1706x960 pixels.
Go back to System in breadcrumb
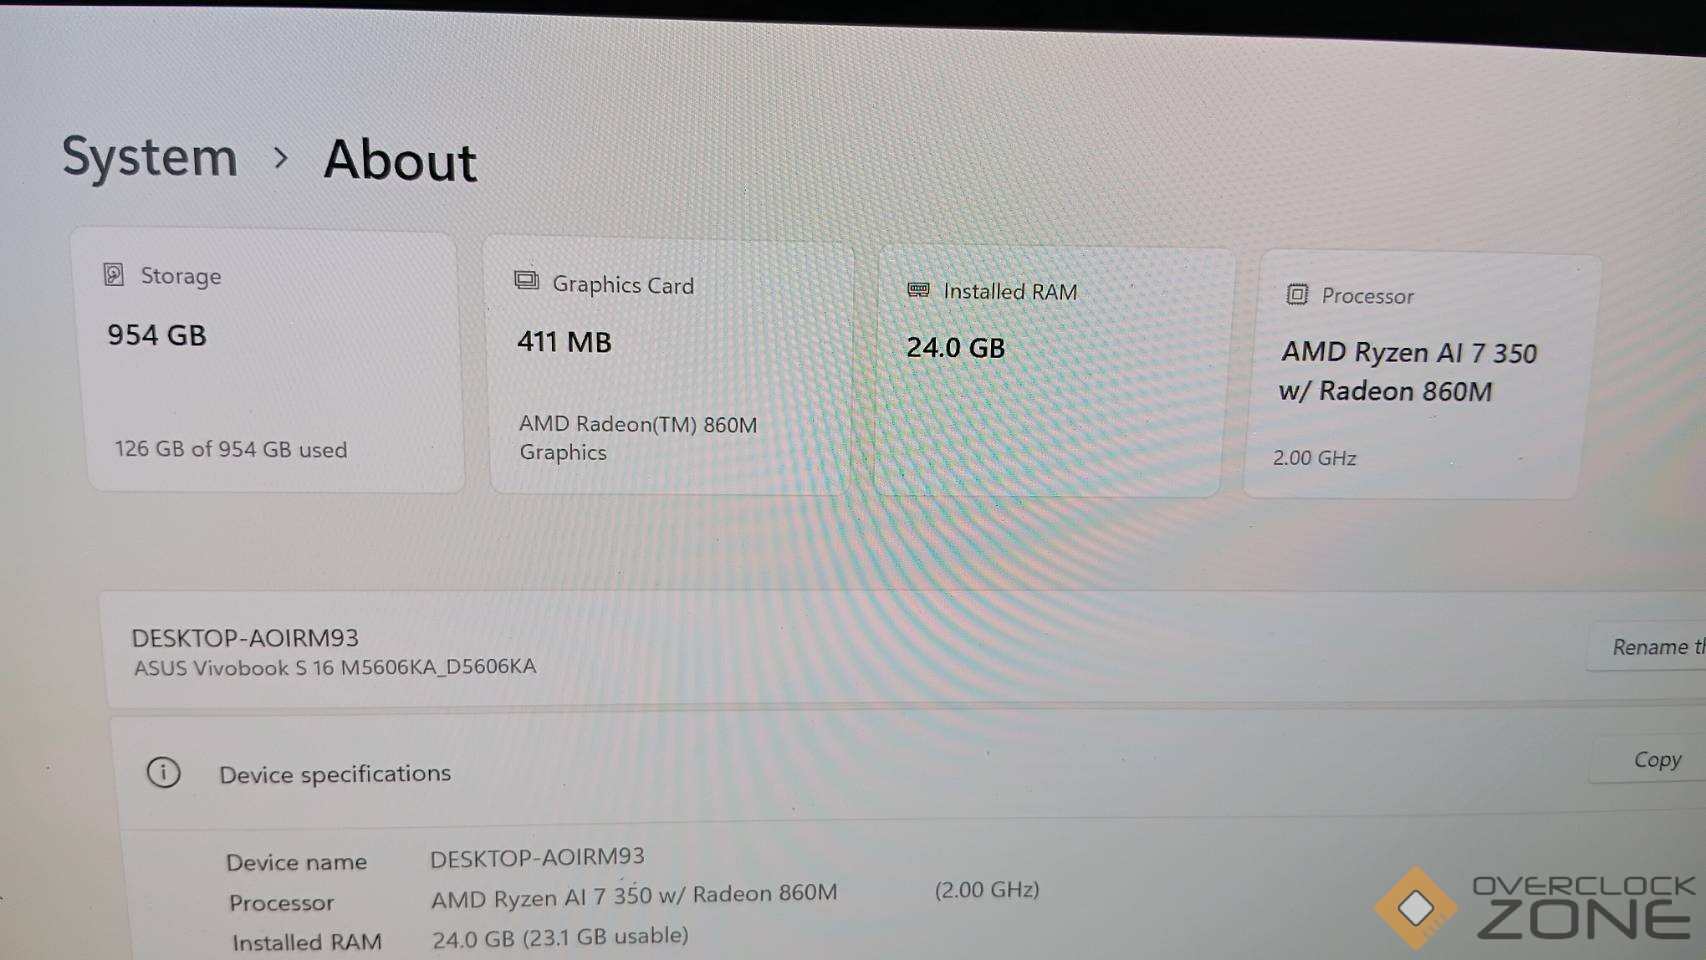(150, 157)
